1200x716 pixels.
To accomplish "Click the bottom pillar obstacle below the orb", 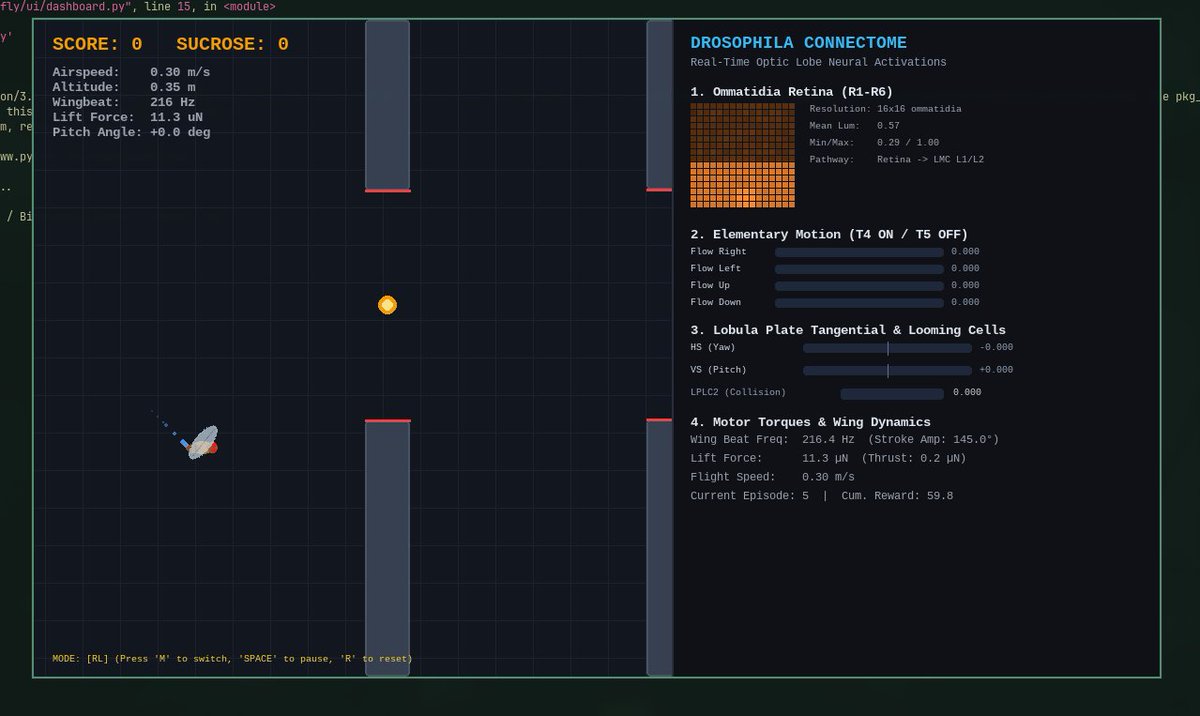I will point(387,548).
